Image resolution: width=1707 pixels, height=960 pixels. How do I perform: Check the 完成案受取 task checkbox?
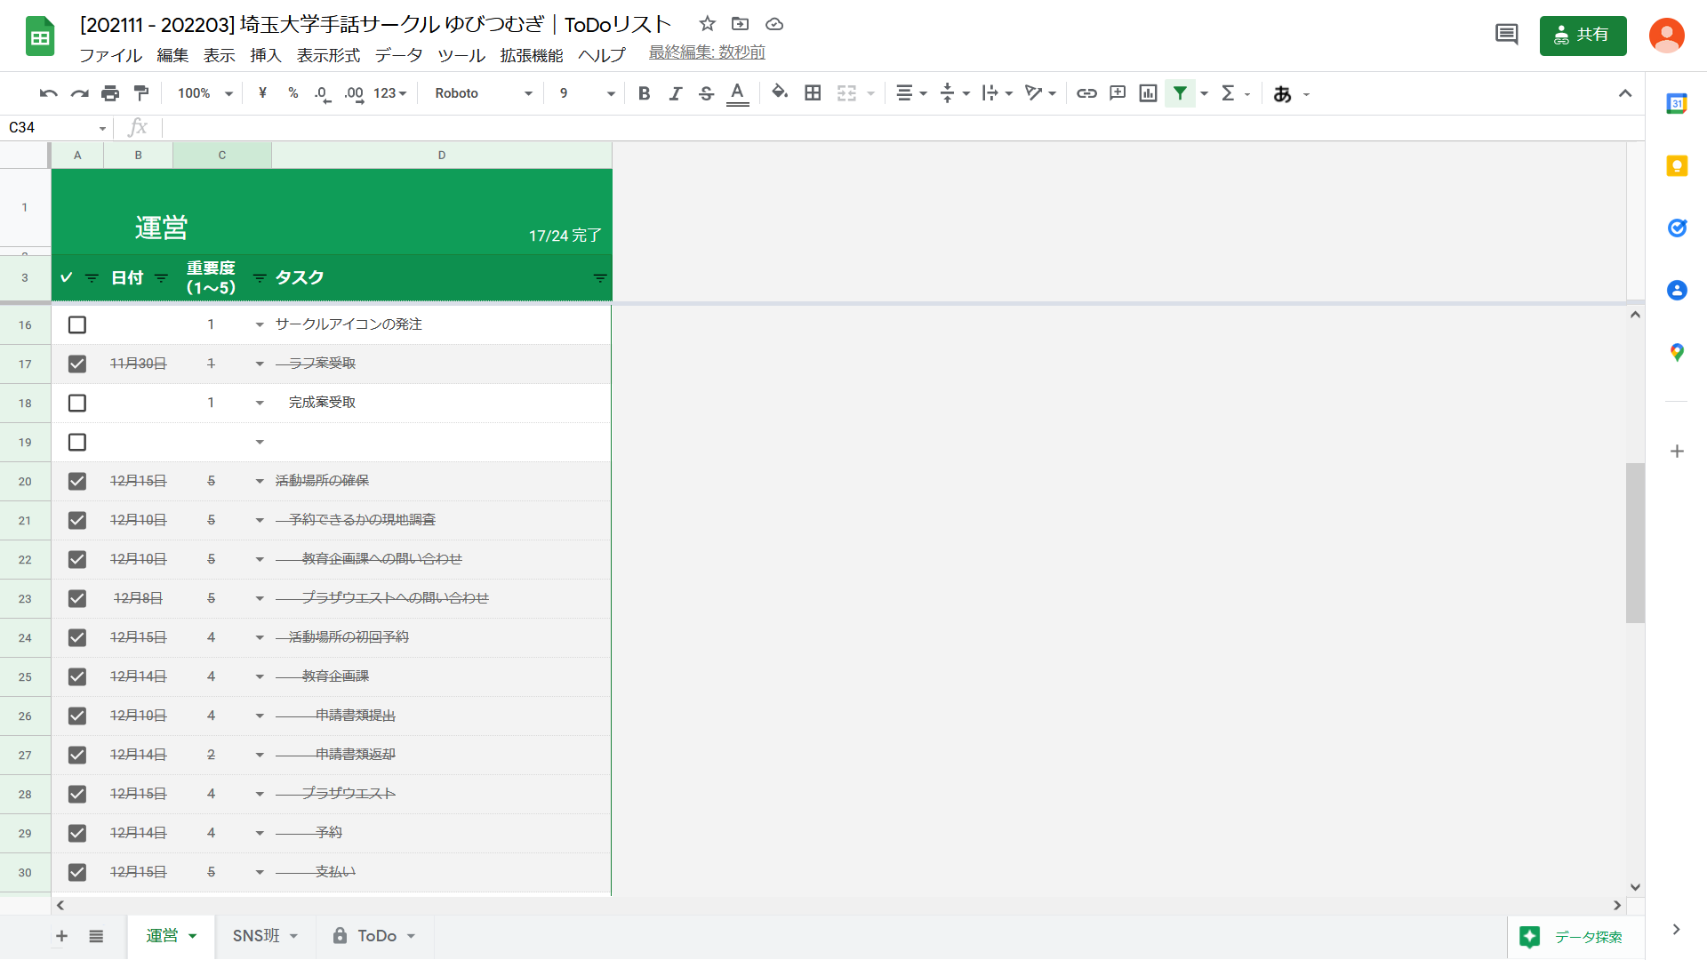pos(77,403)
